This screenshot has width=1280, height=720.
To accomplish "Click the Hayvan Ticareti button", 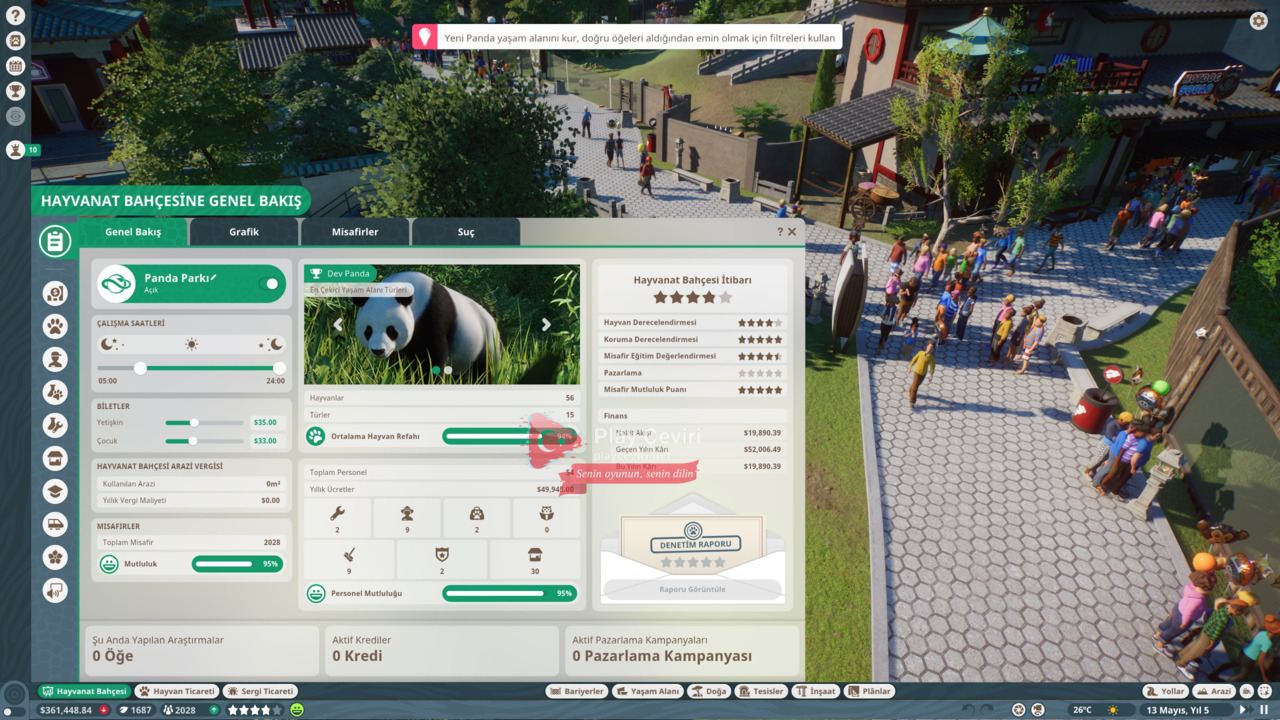I will point(176,691).
